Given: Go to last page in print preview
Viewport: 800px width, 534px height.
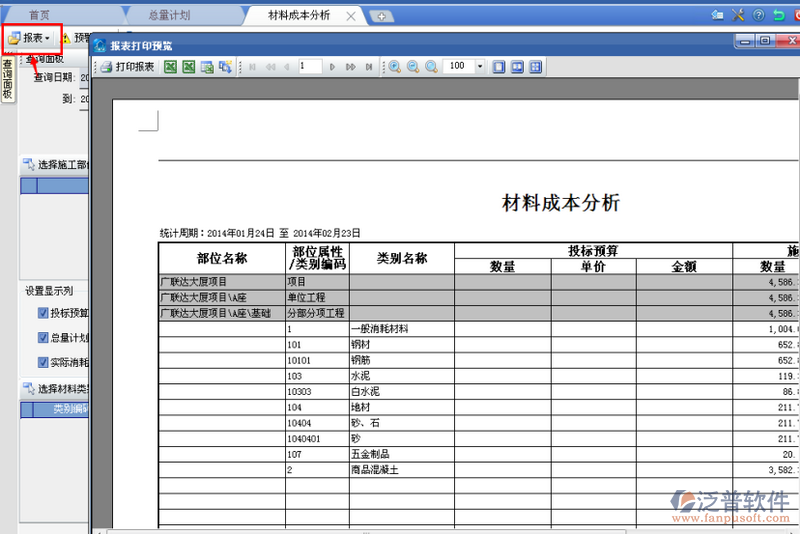Looking at the screenshot, I should [369, 67].
